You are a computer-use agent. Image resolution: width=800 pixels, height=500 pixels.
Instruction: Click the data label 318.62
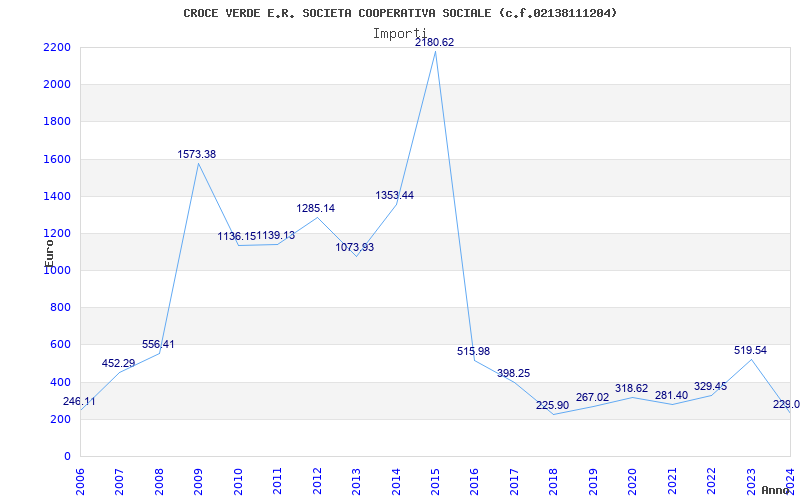632,388
